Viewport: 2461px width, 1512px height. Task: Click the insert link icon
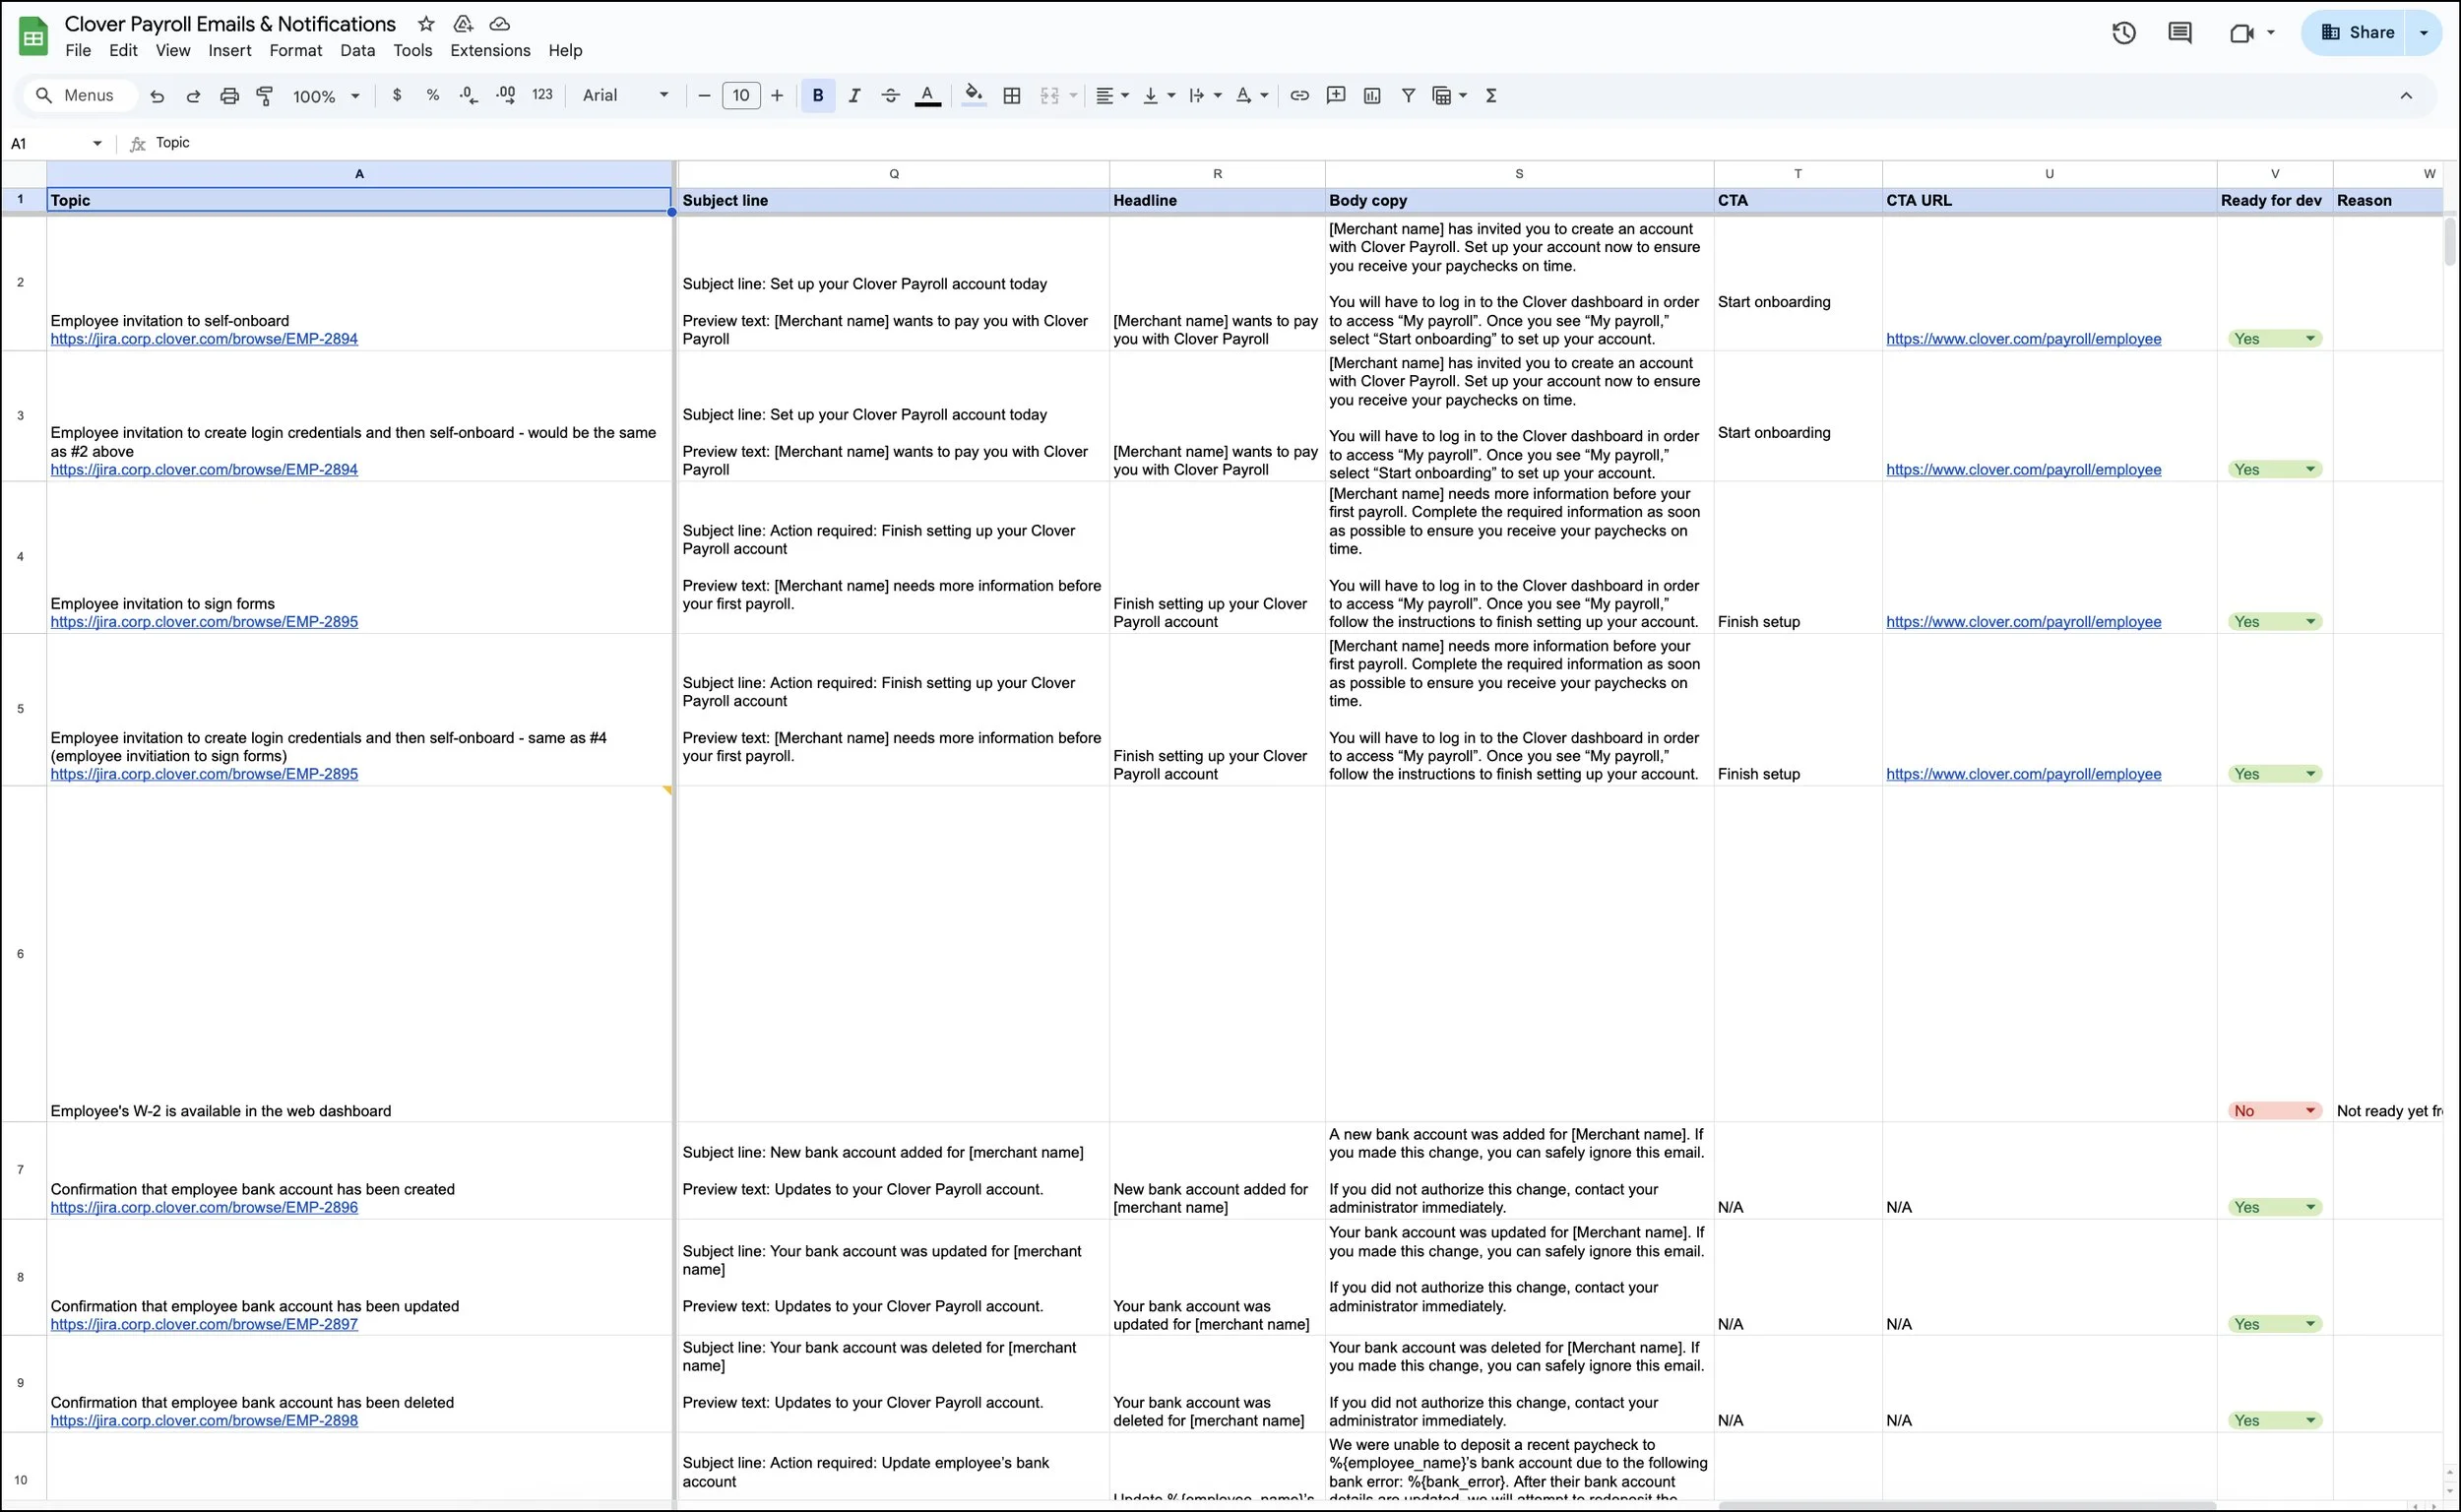[x=1299, y=96]
